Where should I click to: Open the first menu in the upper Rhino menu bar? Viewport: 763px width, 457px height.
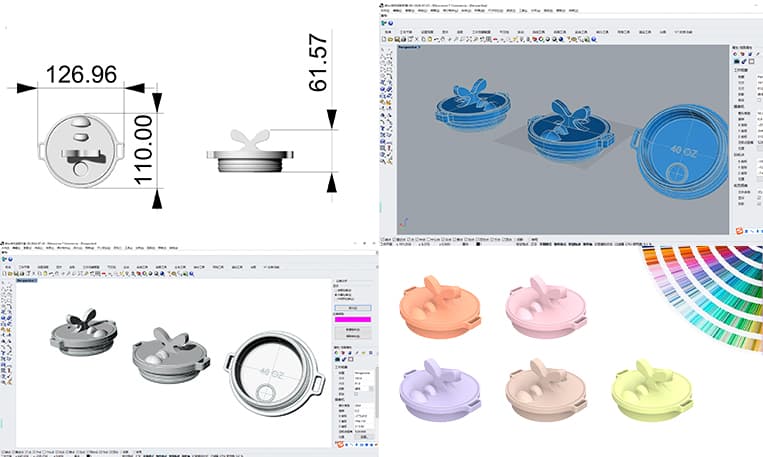point(385,10)
